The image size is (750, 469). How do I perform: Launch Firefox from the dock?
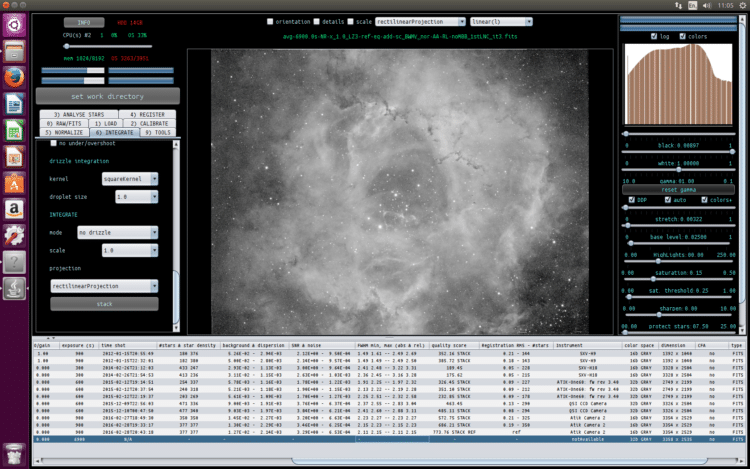14,77
